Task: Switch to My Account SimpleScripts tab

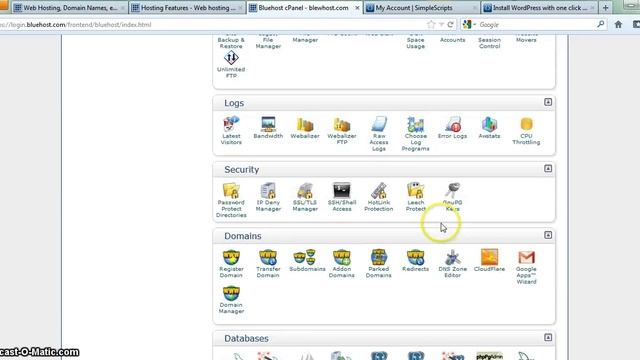Action: click(x=422, y=8)
